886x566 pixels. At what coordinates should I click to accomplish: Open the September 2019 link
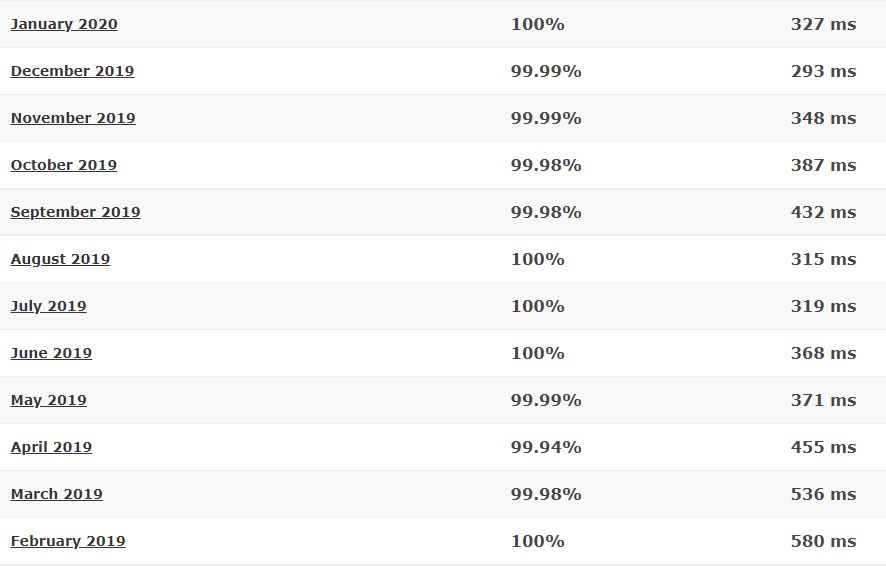click(x=75, y=212)
